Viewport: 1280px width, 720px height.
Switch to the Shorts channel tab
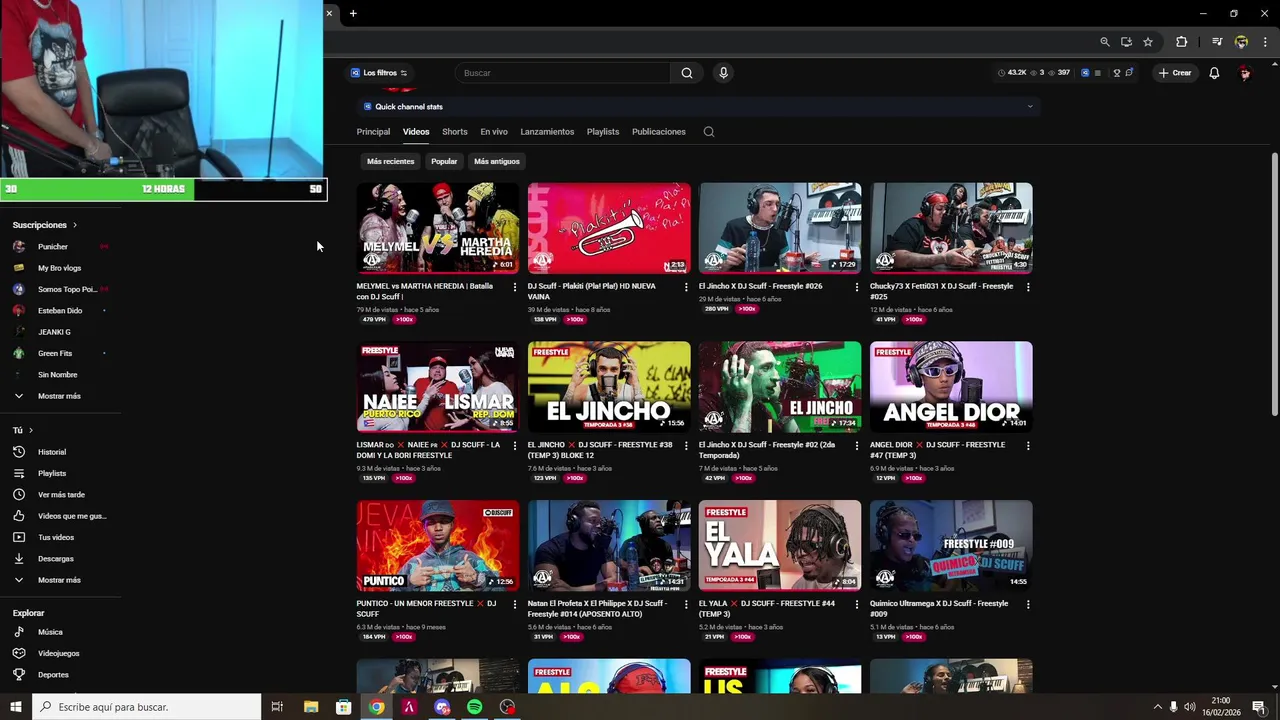[x=455, y=132]
